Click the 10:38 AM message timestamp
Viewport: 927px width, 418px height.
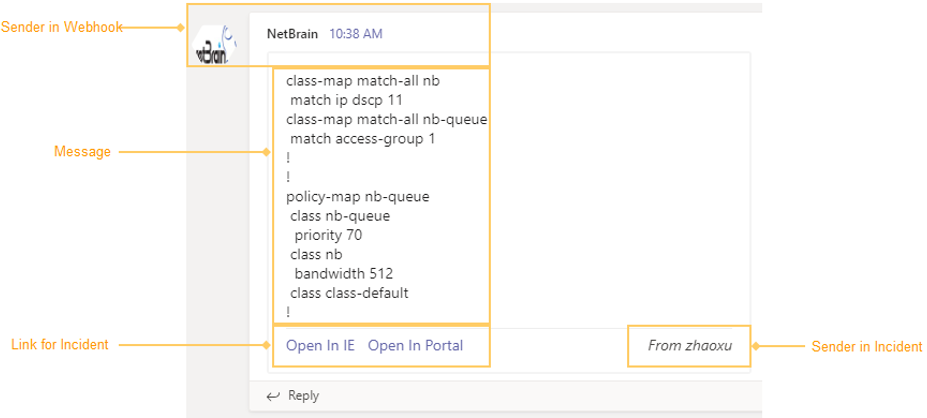[356, 33]
